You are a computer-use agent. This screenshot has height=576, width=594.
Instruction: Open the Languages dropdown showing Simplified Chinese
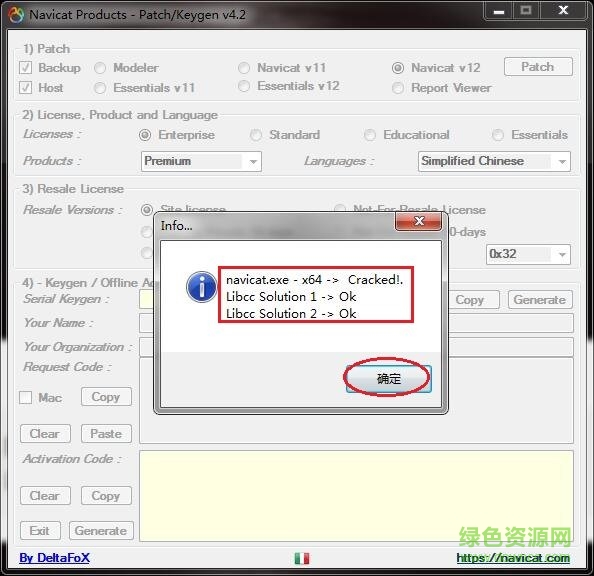(494, 161)
